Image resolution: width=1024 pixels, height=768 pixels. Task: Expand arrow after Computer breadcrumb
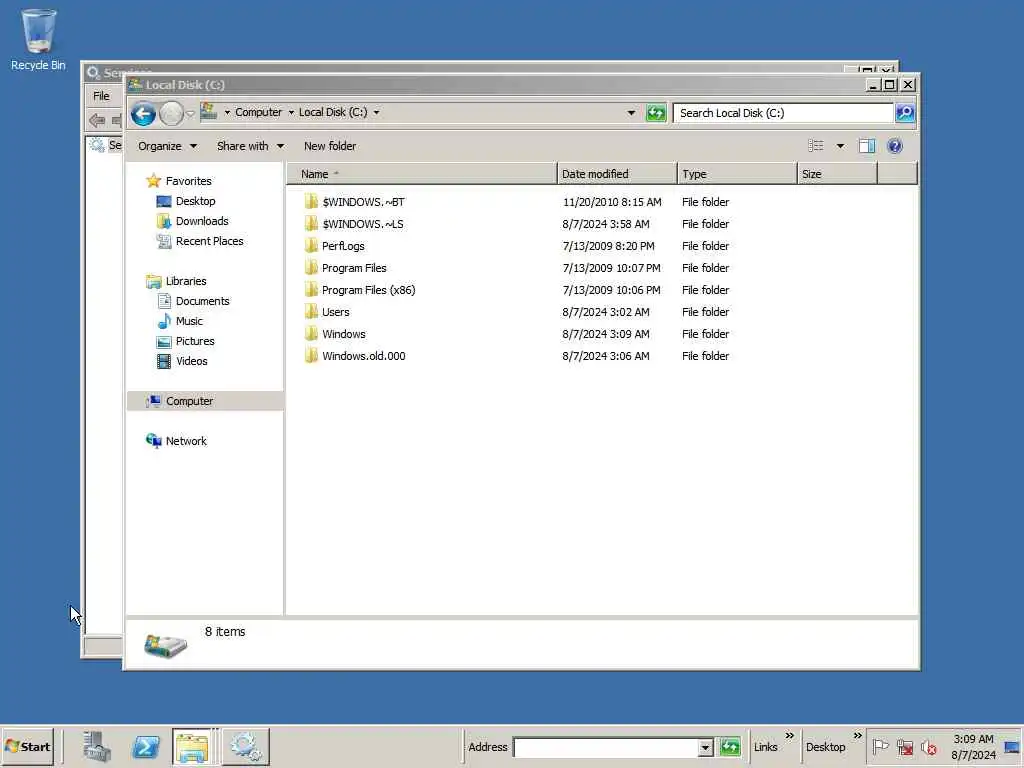(291, 112)
